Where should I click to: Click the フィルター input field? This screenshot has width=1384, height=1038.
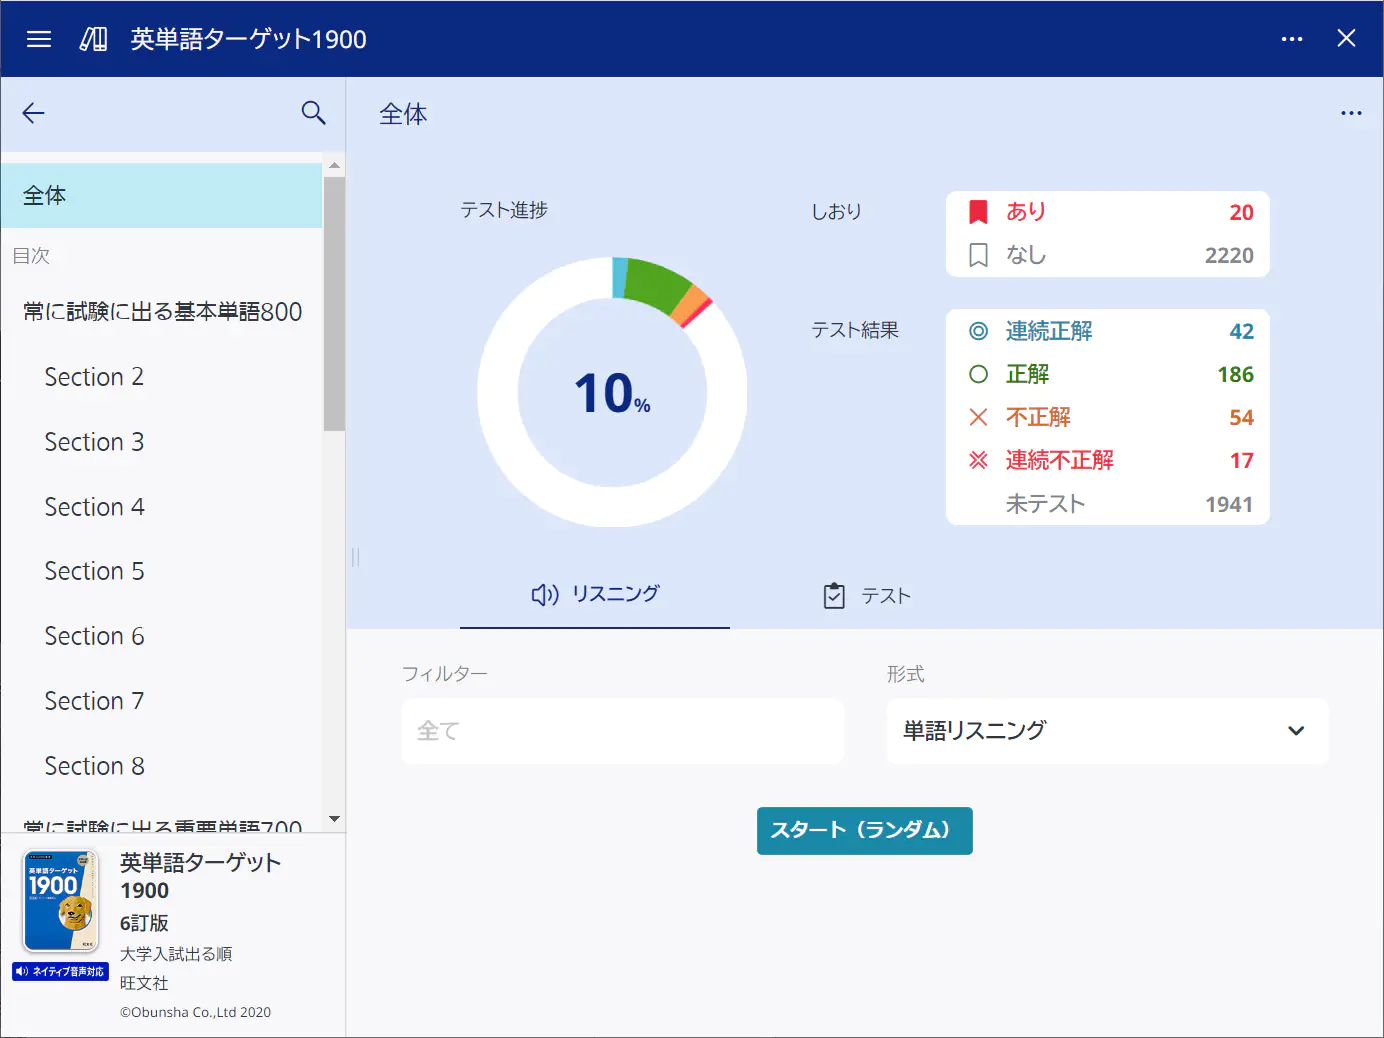(622, 731)
